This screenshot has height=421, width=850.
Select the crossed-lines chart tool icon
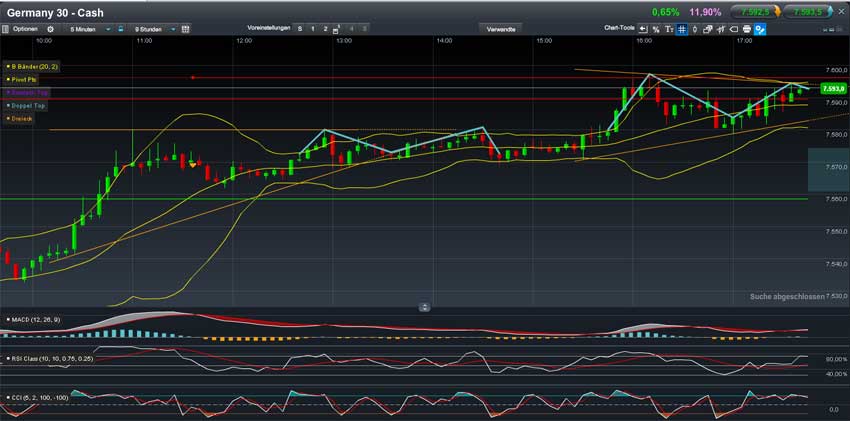tap(721, 29)
